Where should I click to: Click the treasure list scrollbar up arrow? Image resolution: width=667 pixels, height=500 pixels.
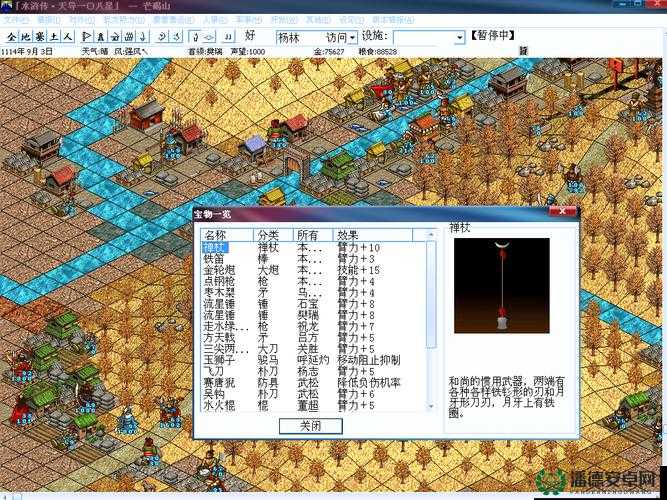(x=430, y=234)
